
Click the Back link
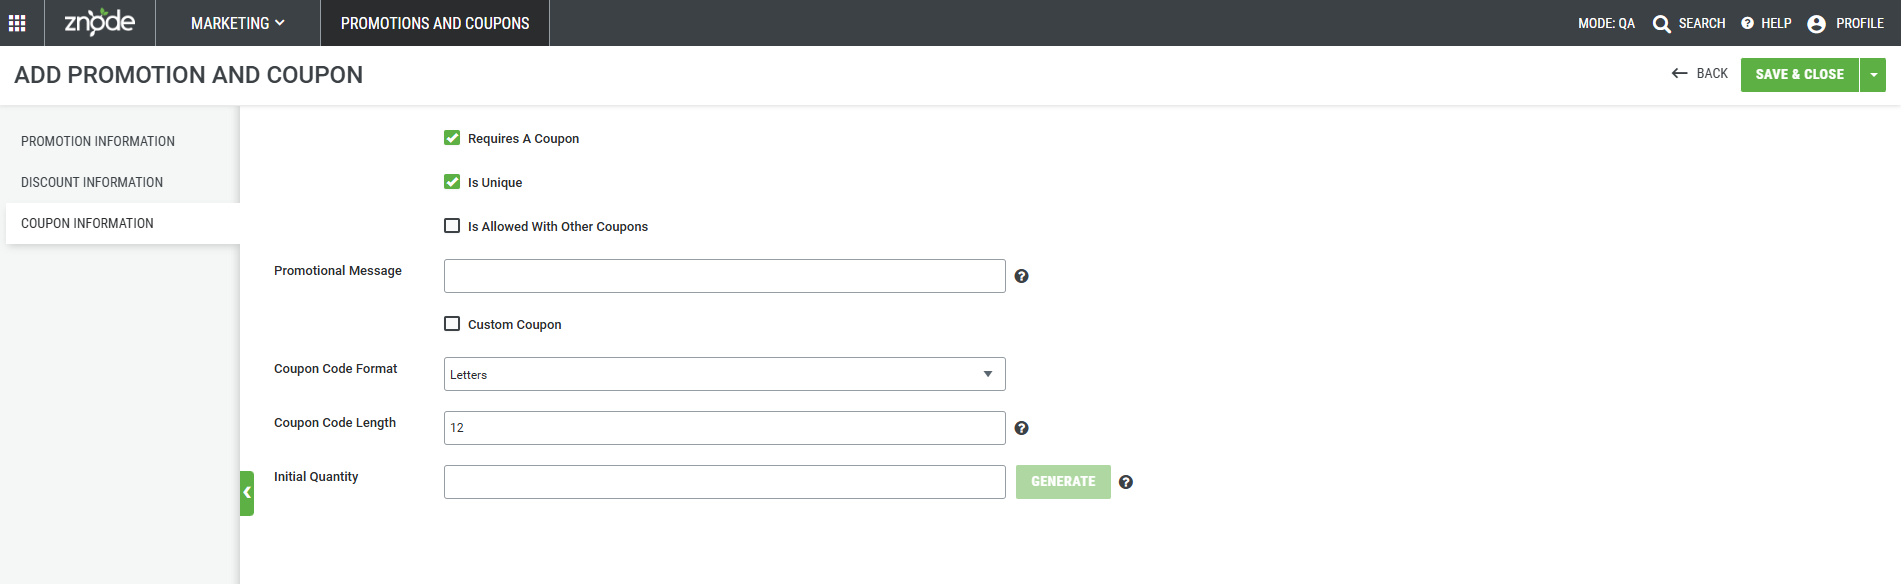(x=1700, y=74)
